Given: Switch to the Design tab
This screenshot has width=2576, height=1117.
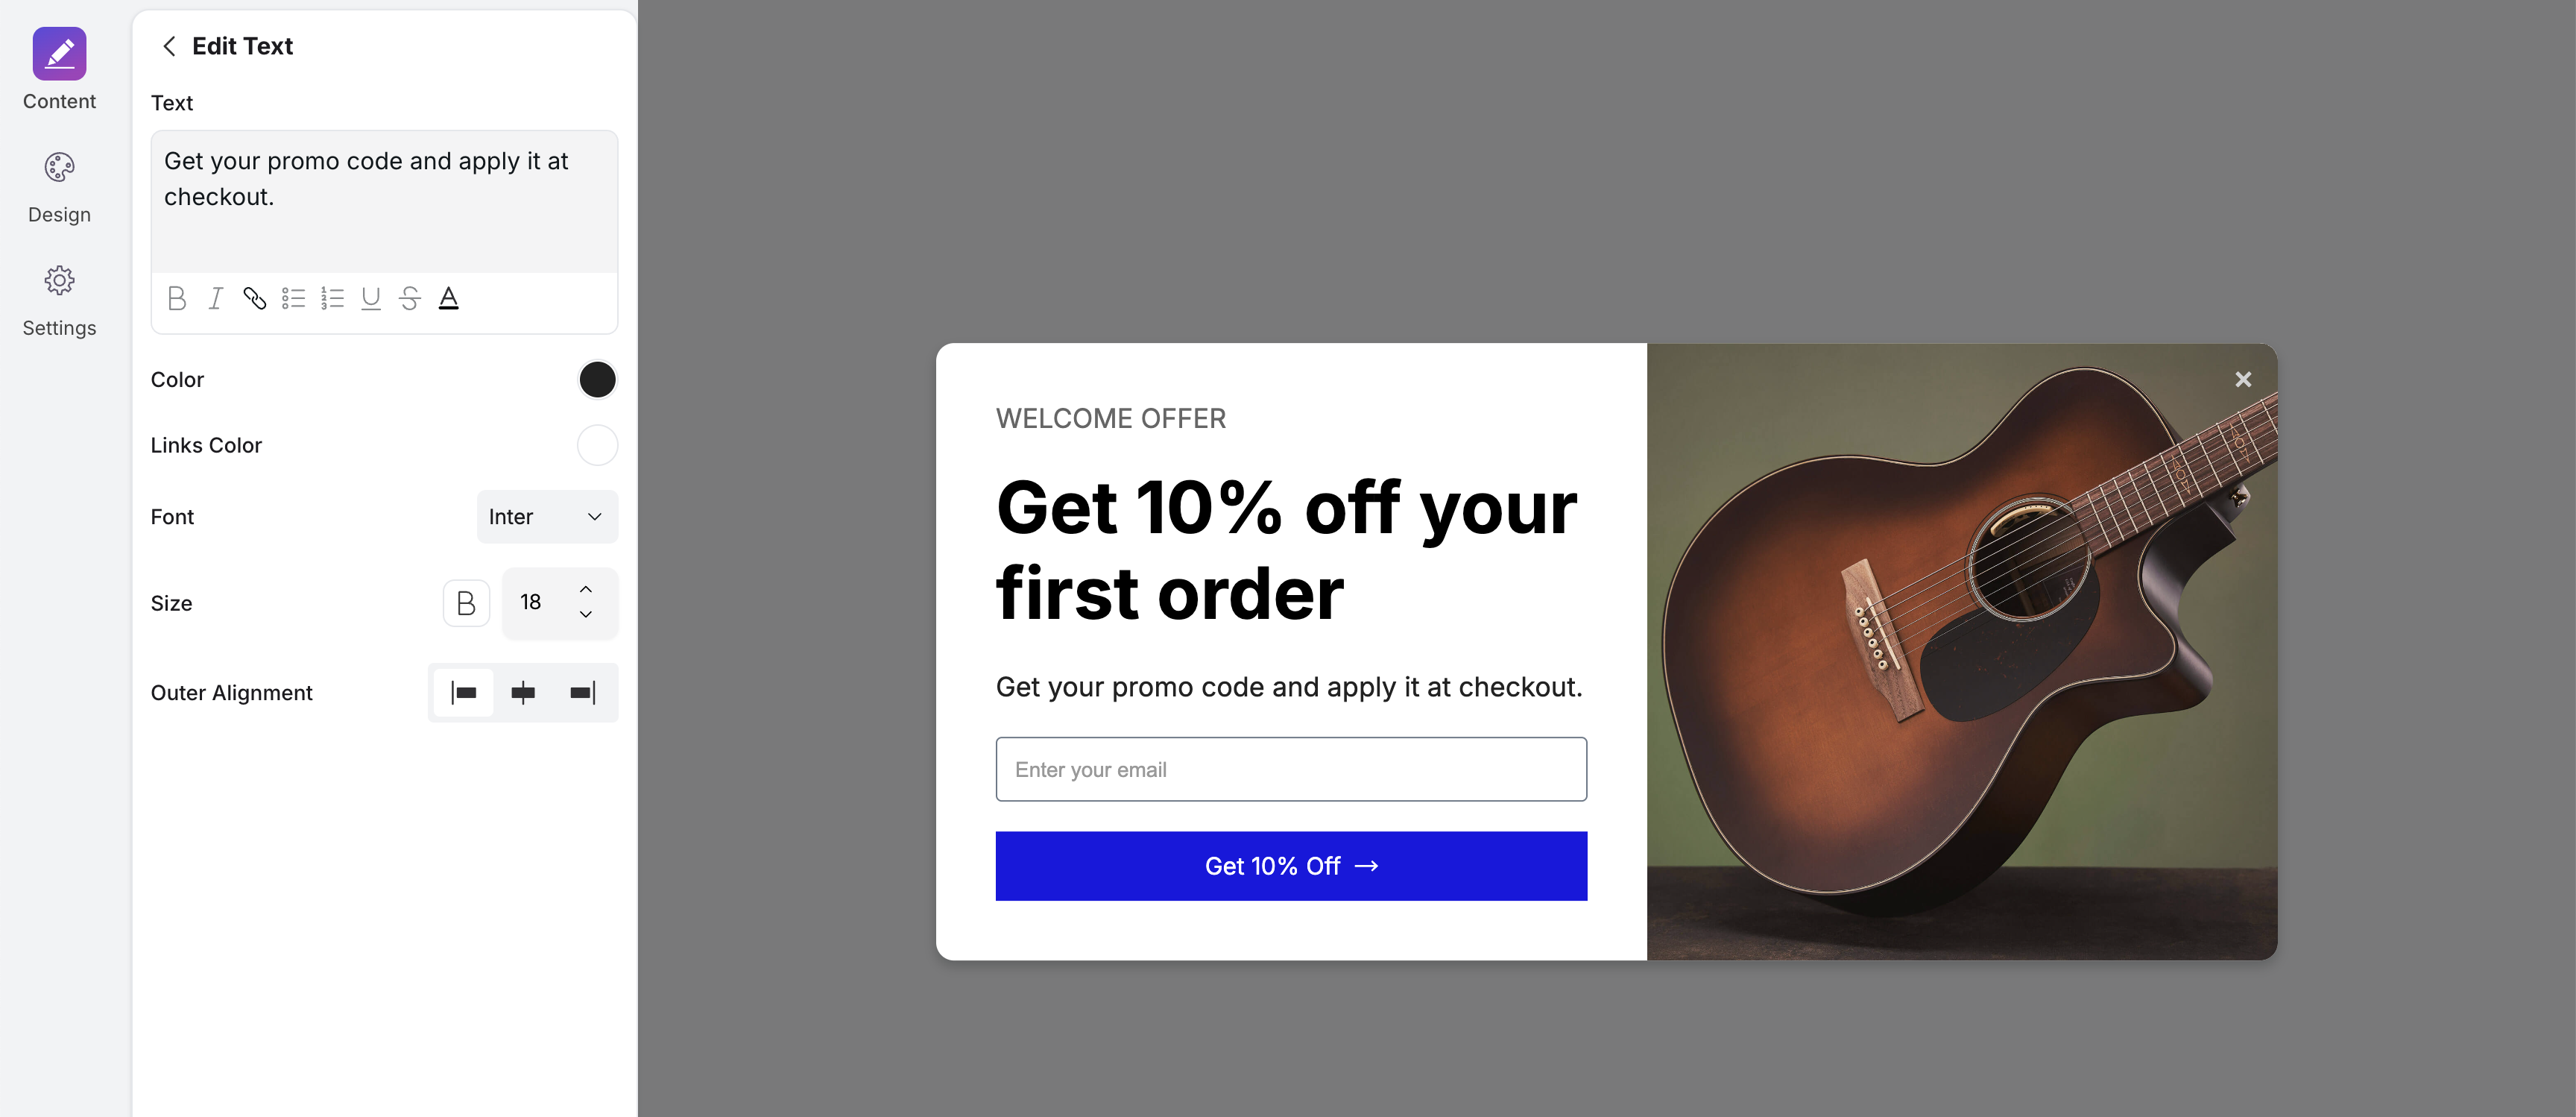Looking at the screenshot, I should 59,188.
